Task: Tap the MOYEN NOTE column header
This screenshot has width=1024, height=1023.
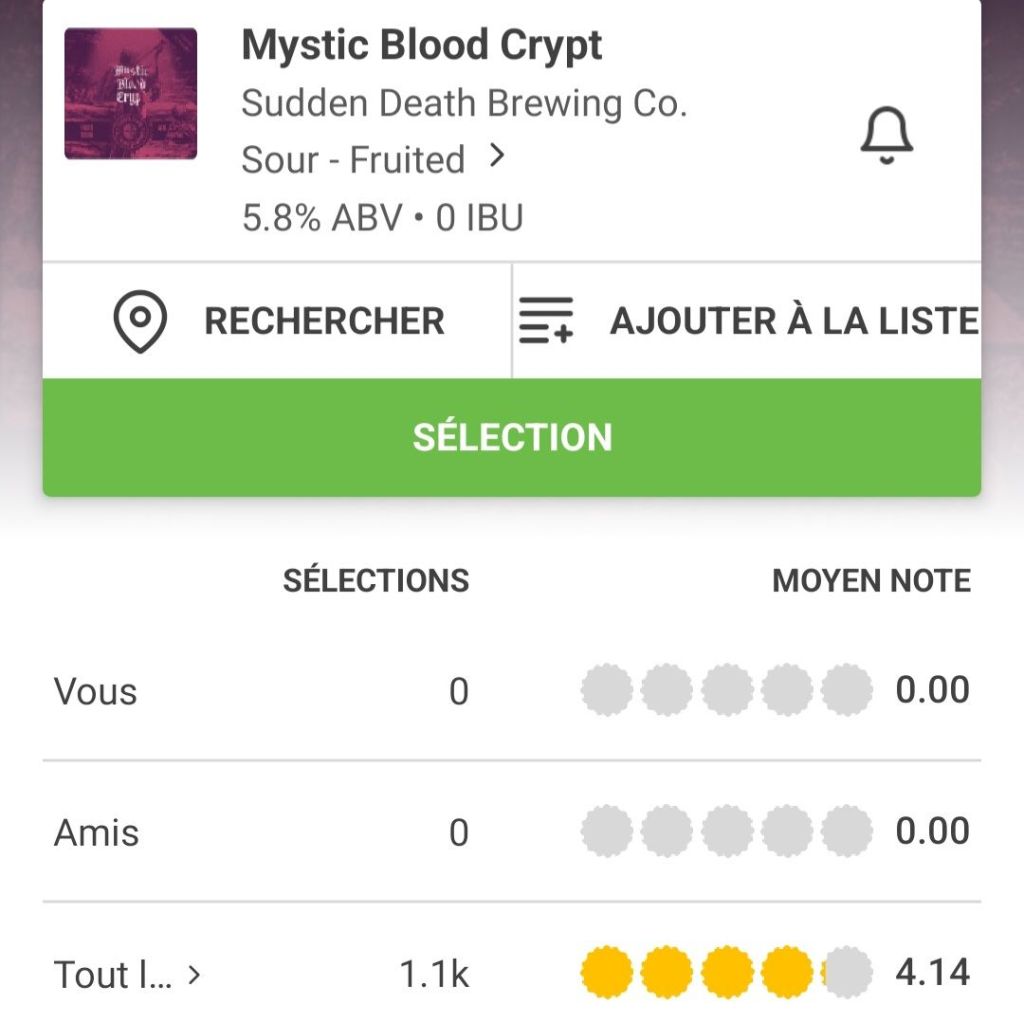Action: [x=871, y=581]
